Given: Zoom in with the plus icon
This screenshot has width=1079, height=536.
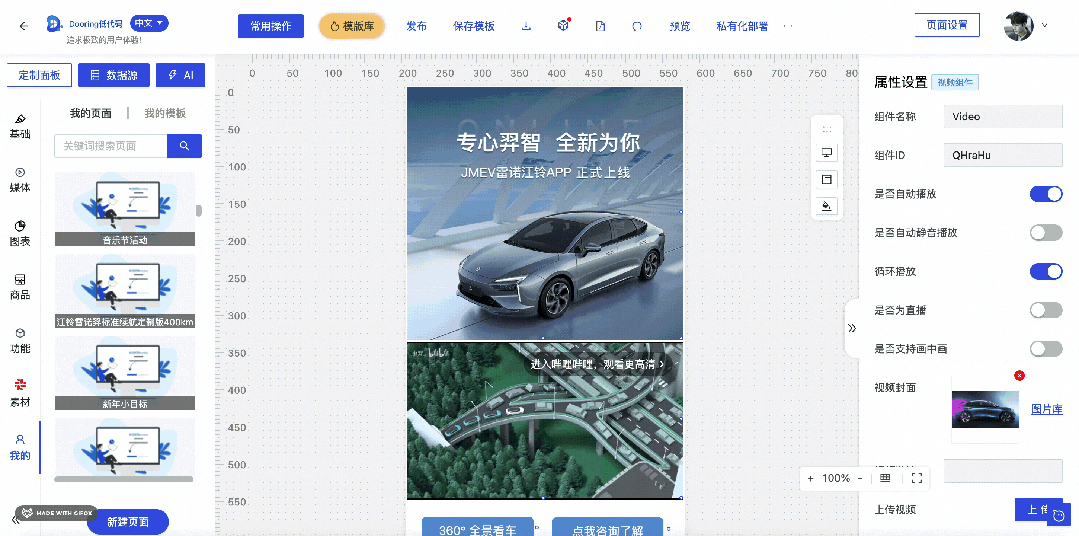Looking at the screenshot, I should click(x=811, y=478).
